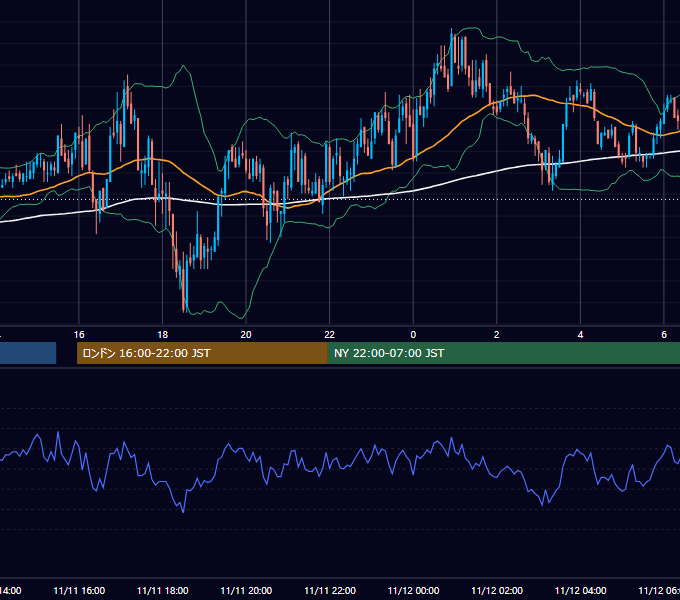
Task: Click hour label 4 on chart axis
Action: tap(580, 335)
